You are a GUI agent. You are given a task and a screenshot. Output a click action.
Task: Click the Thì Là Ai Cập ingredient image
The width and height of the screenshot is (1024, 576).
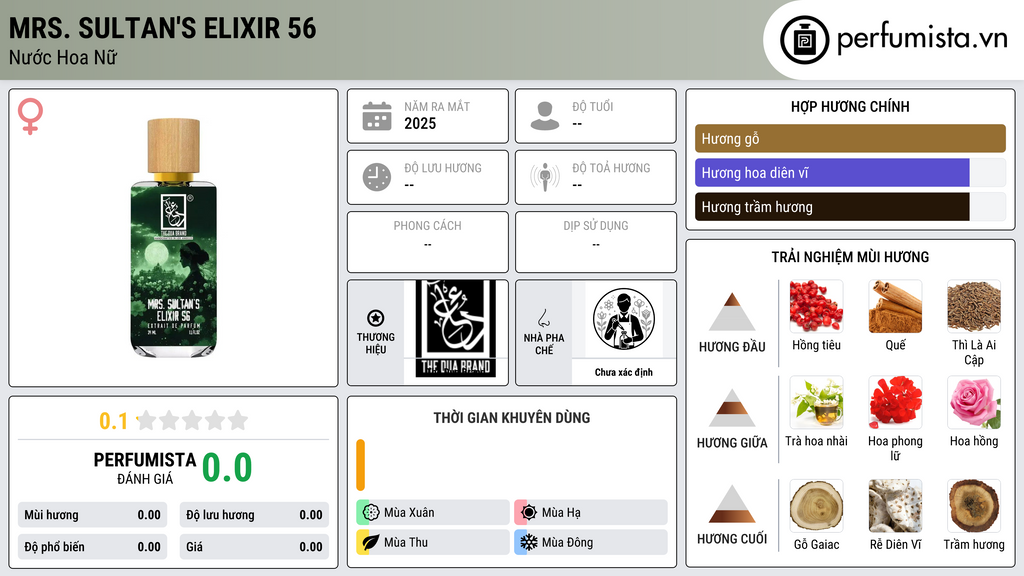[x=974, y=306]
